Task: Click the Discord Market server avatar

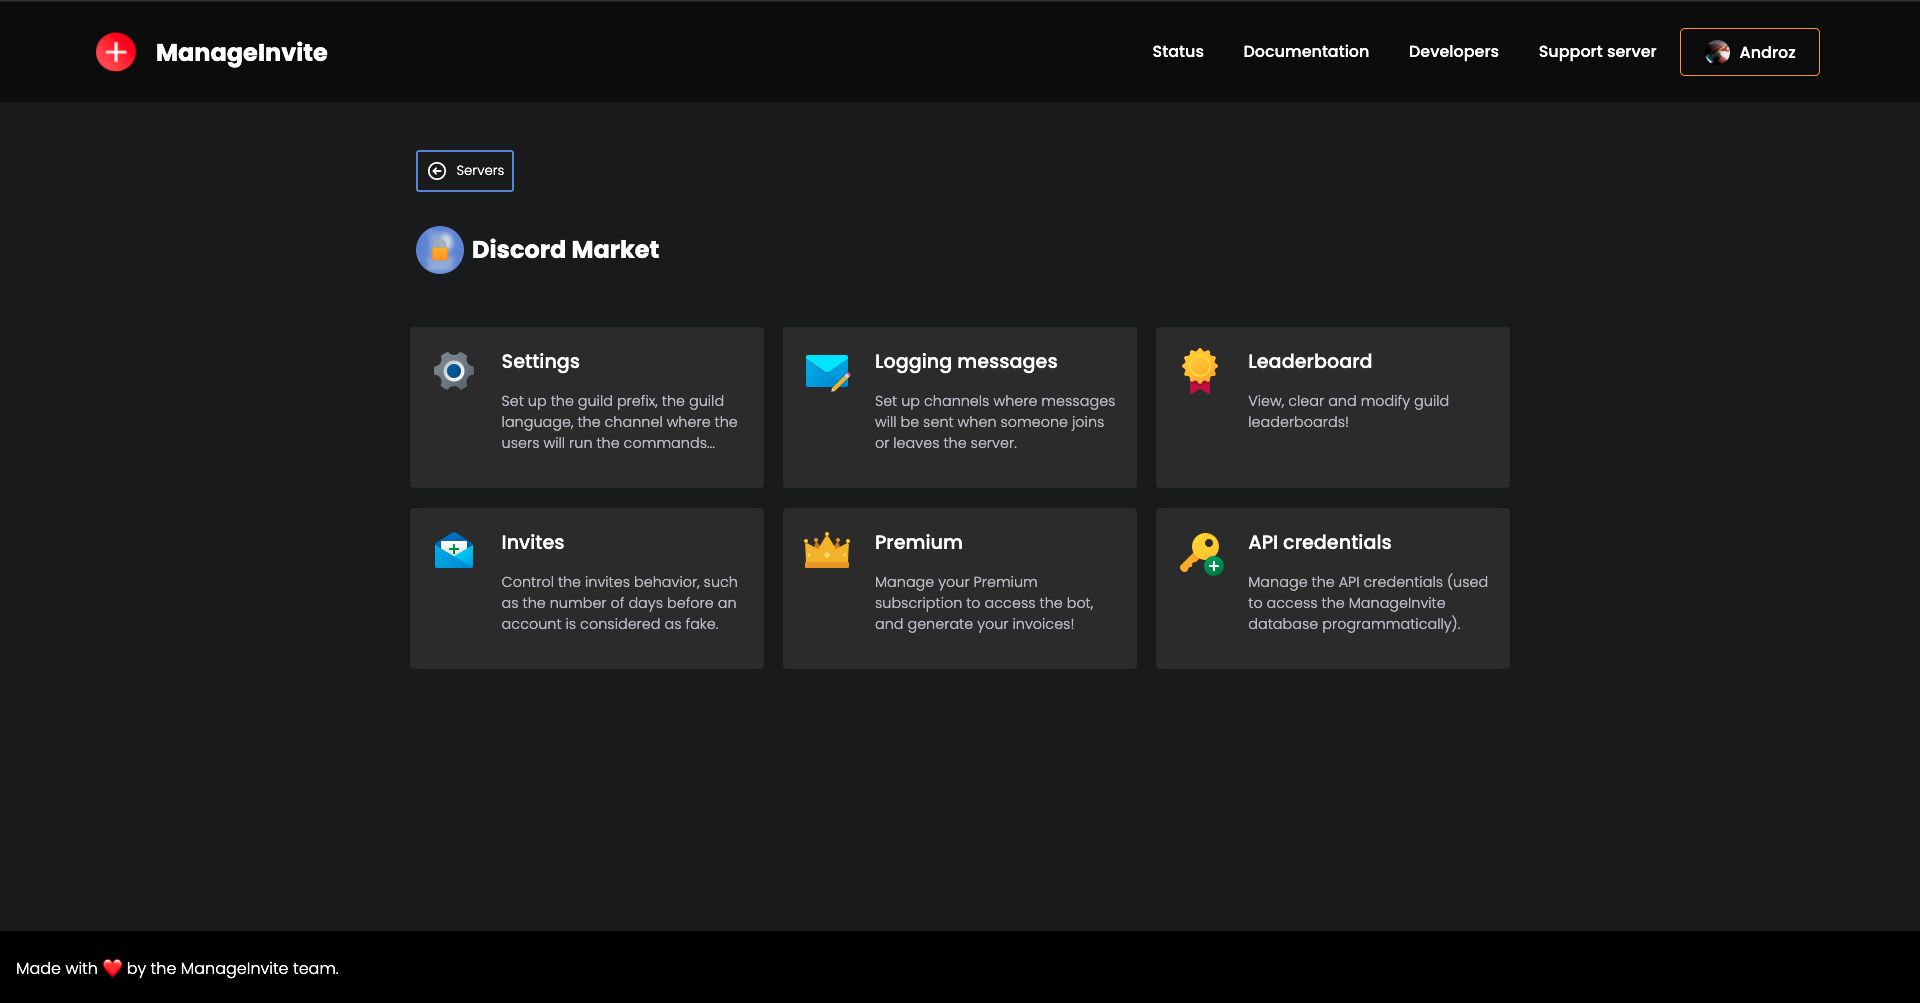Action: (440, 250)
